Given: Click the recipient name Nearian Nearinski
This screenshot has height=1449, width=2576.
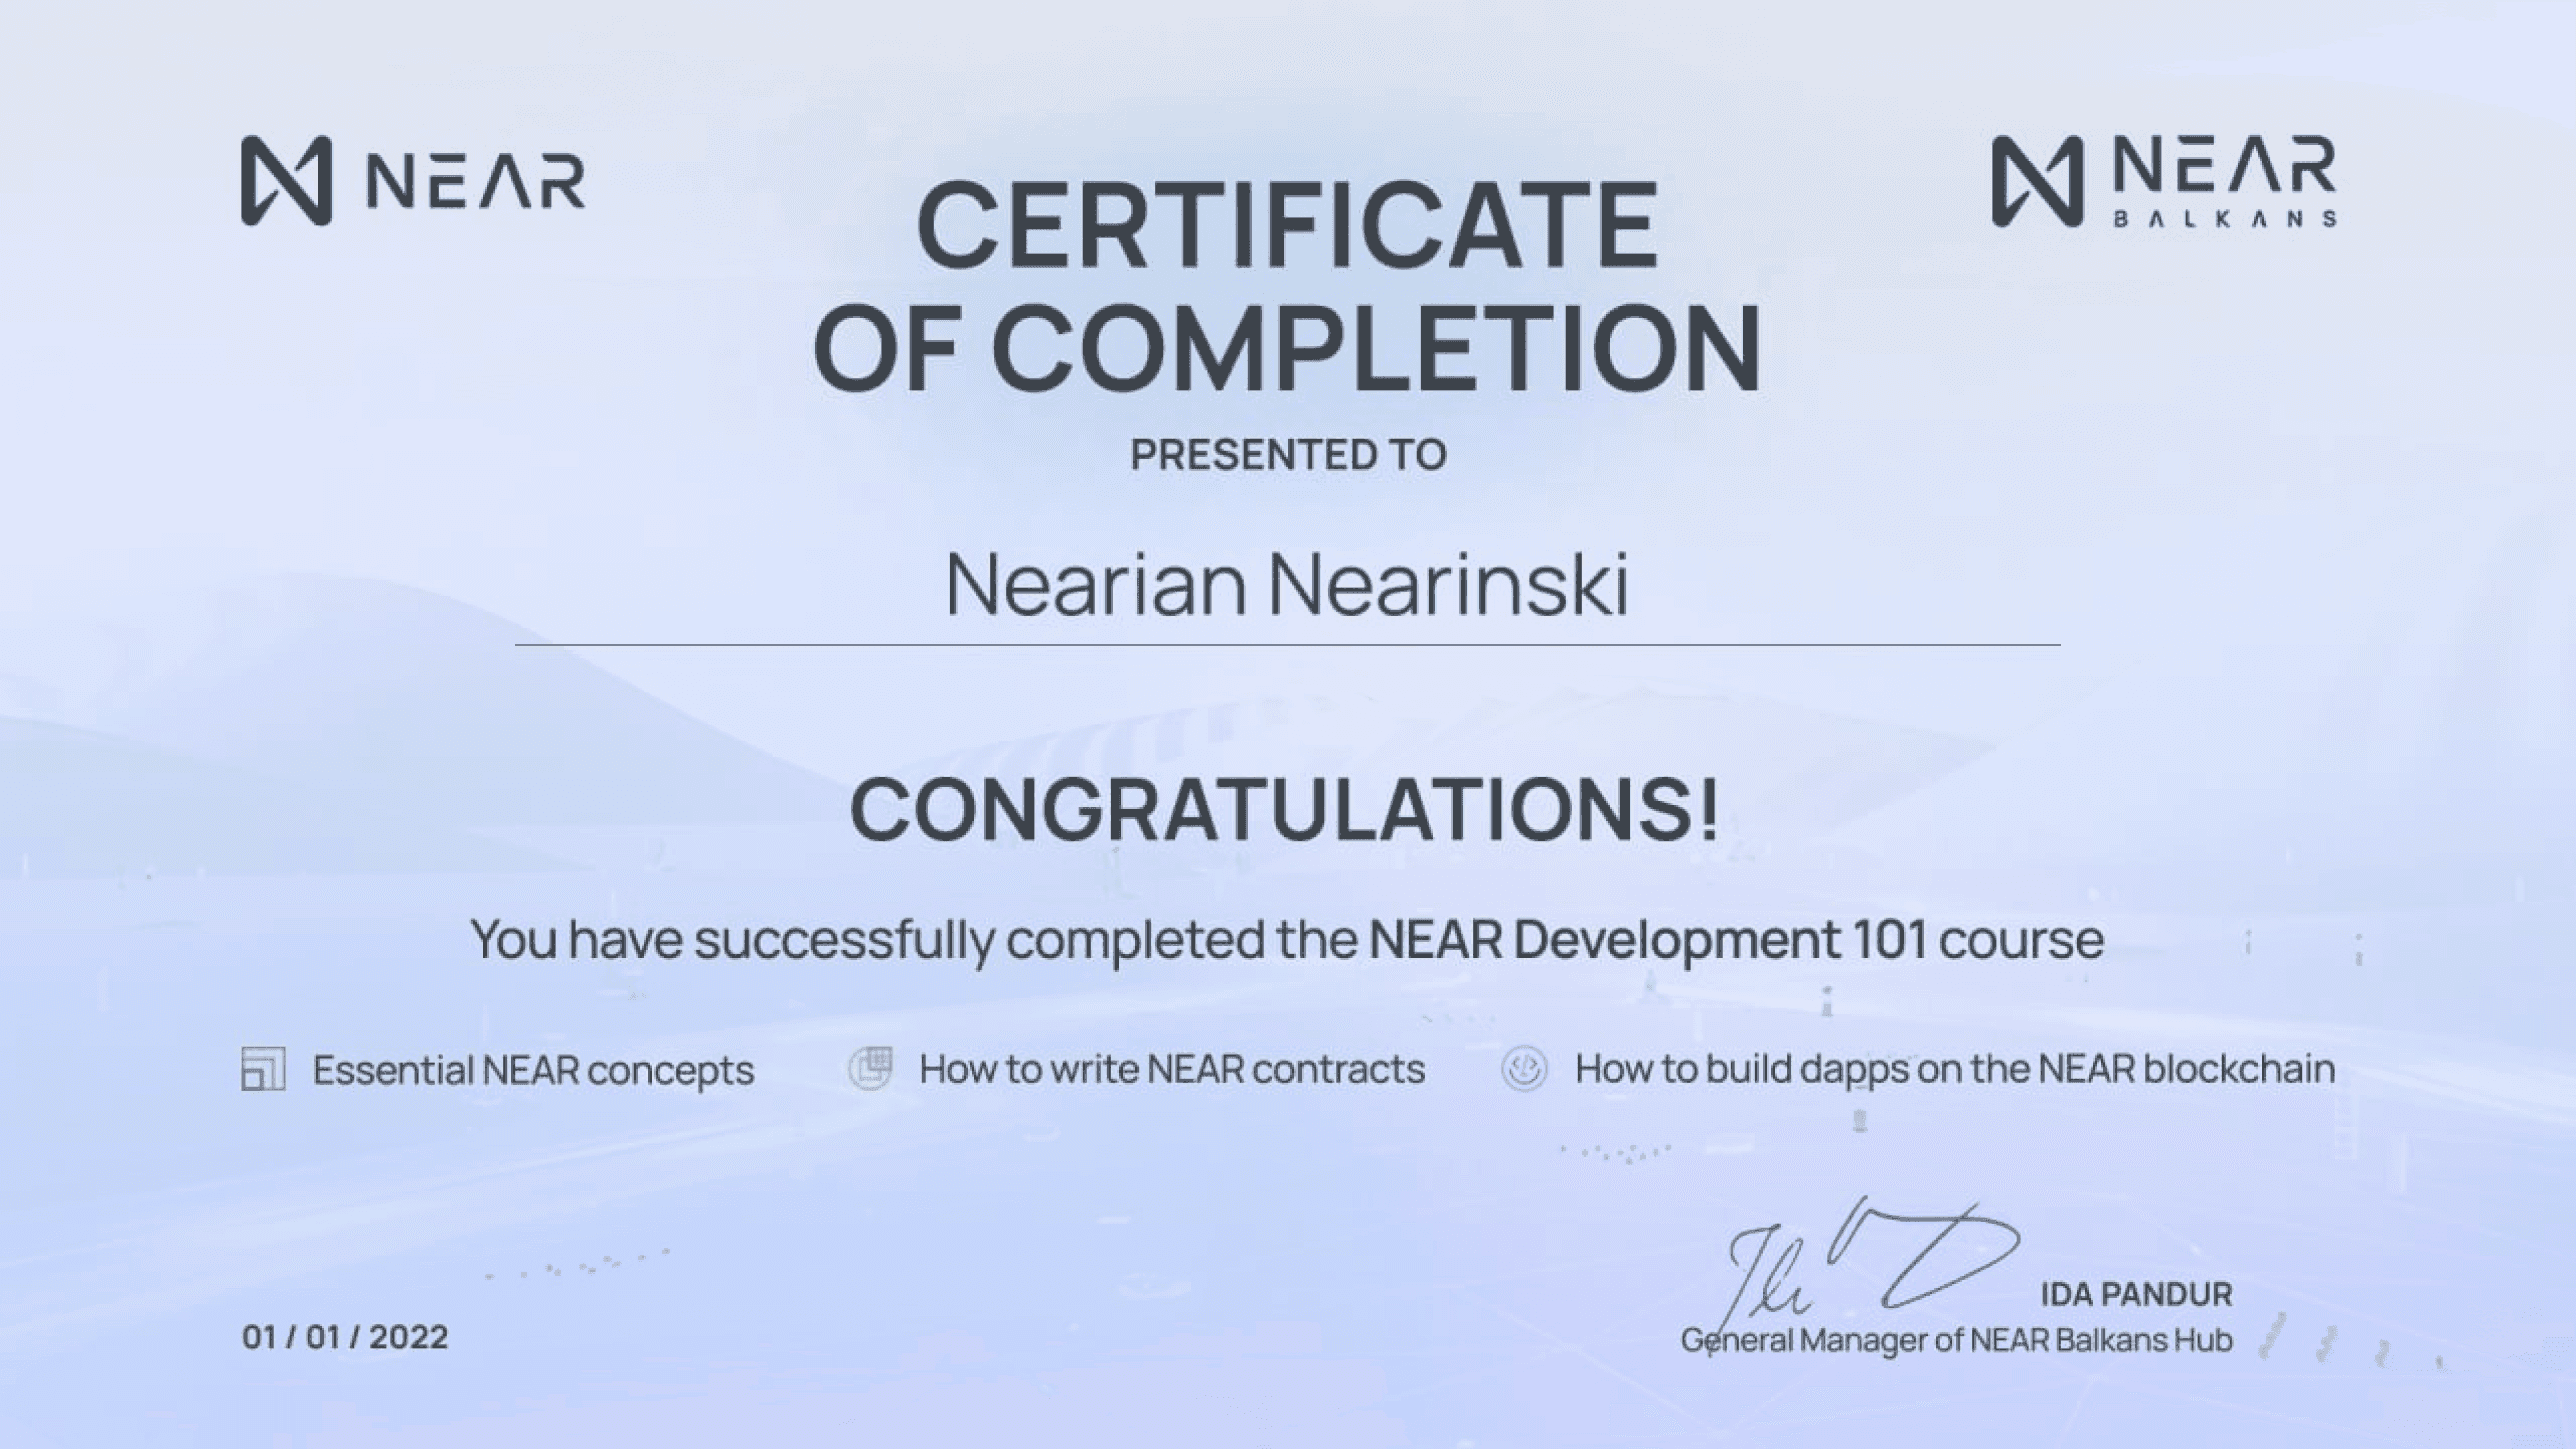Looking at the screenshot, I should (1287, 585).
